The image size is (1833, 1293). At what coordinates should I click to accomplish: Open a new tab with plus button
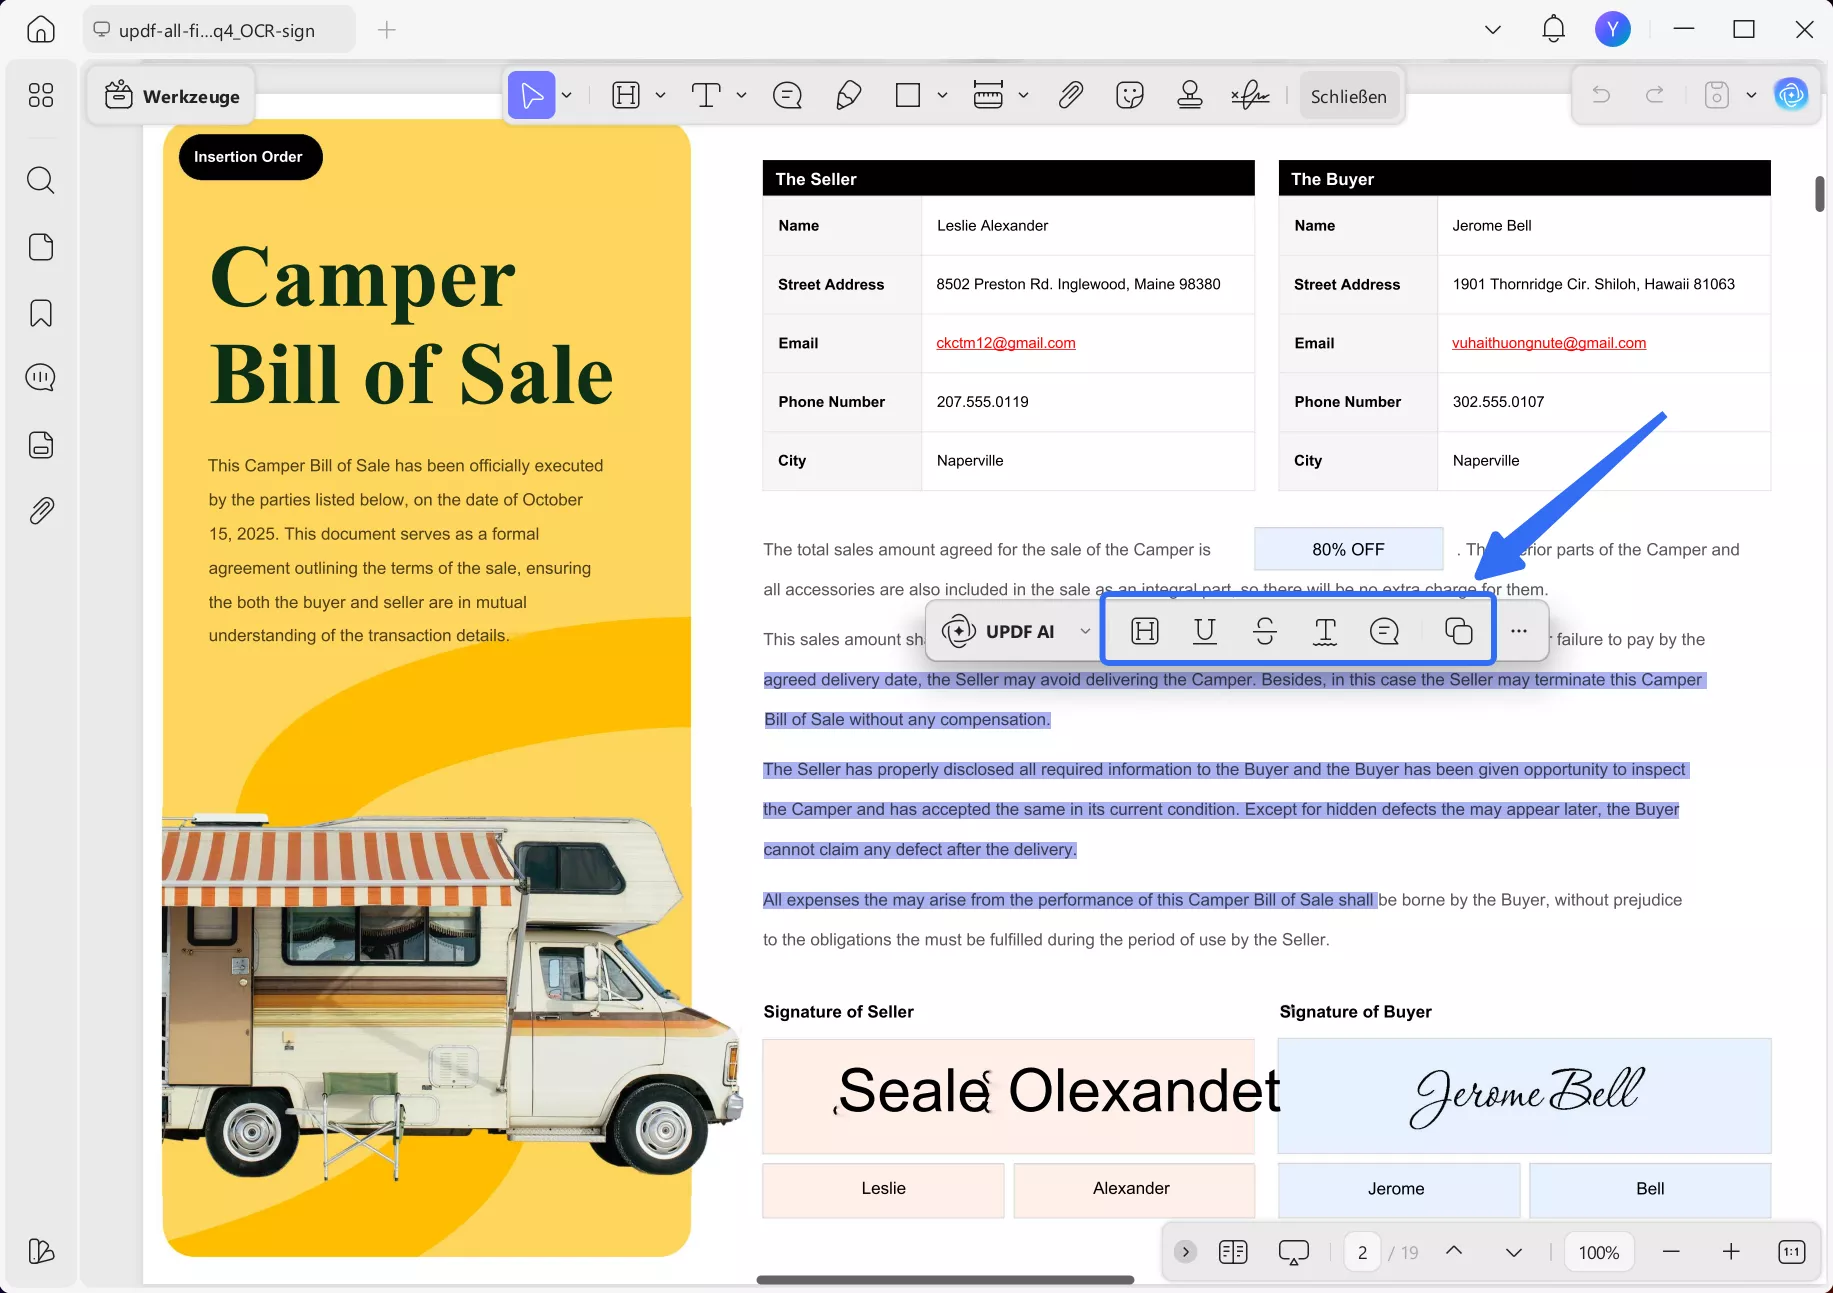(387, 30)
